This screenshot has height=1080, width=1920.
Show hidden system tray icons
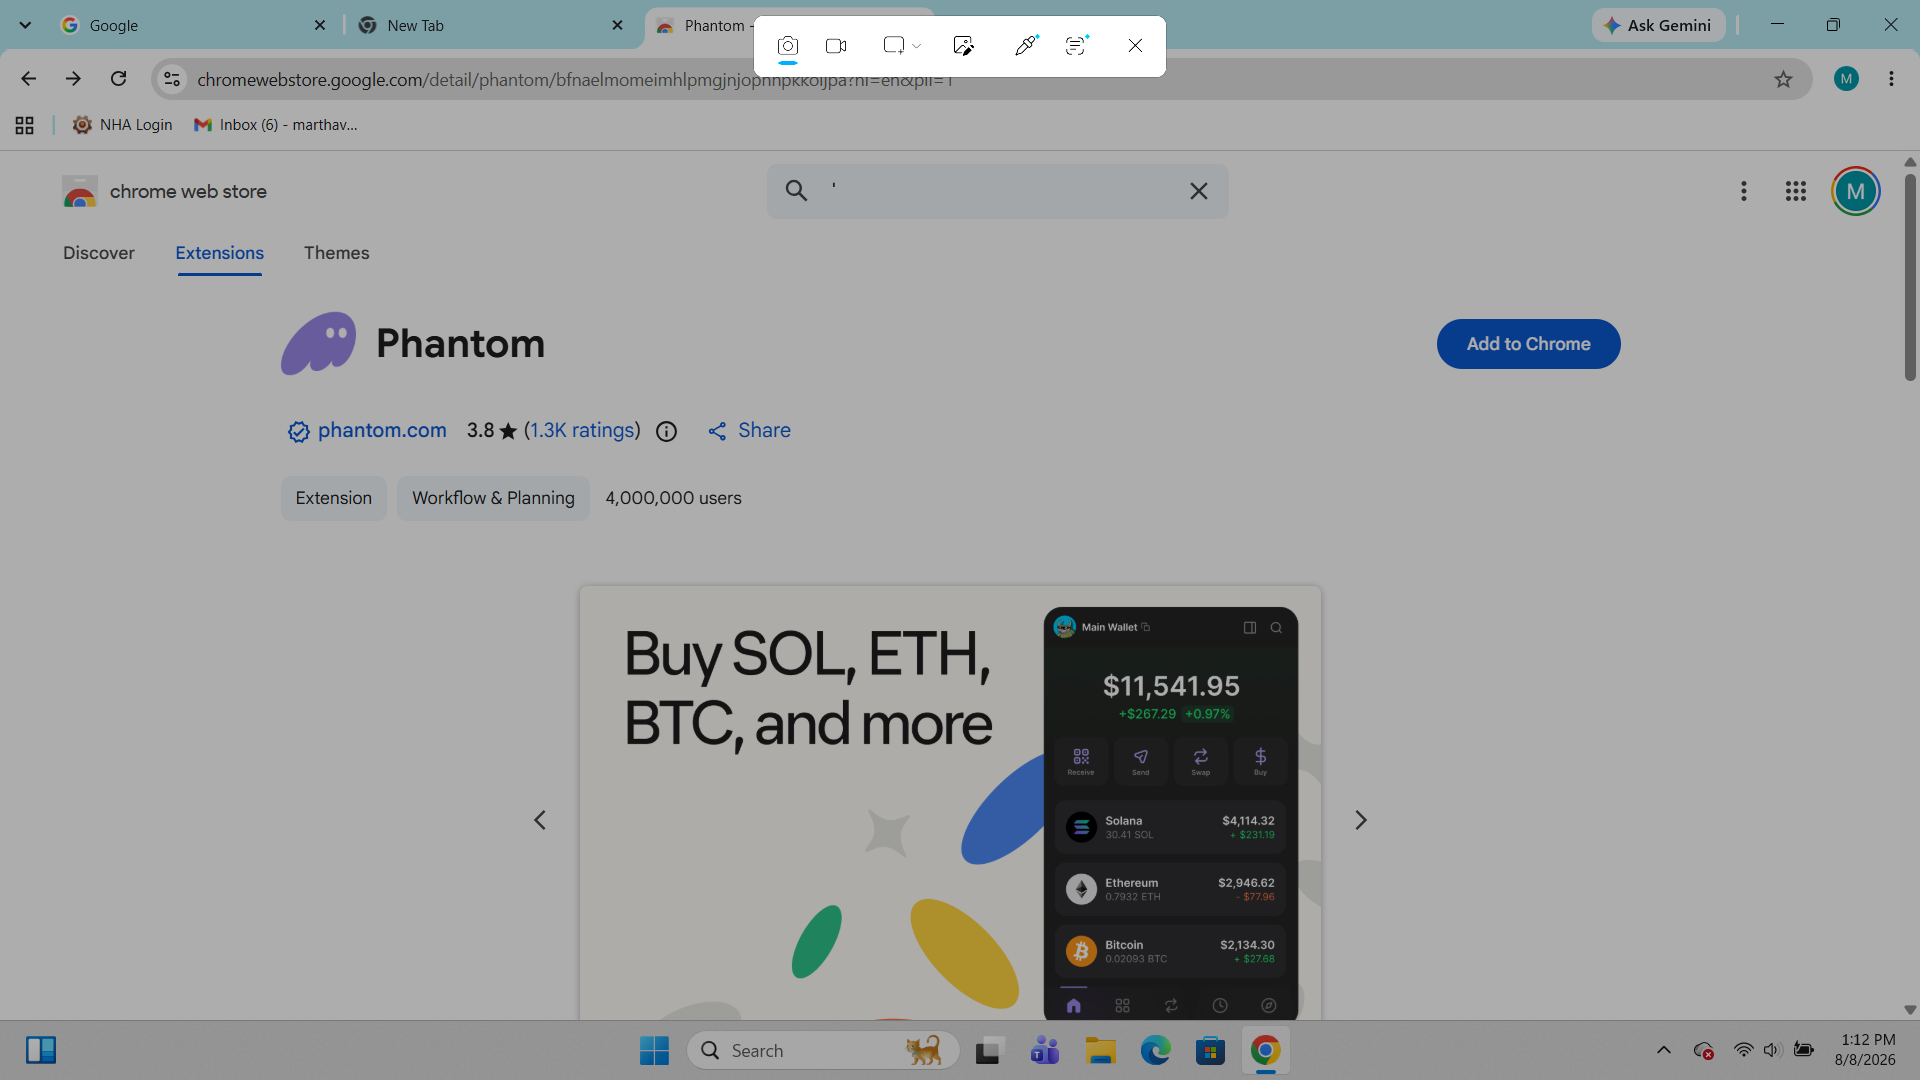(x=1664, y=1050)
